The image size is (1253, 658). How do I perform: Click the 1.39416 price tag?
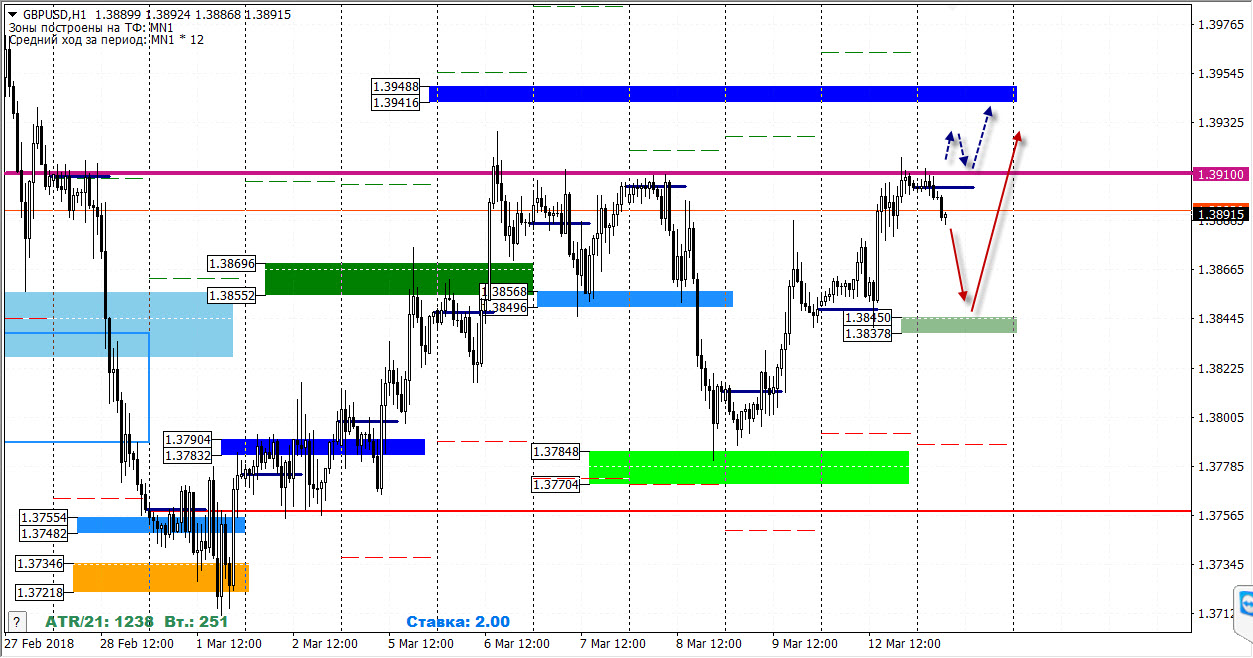coord(396,102)
